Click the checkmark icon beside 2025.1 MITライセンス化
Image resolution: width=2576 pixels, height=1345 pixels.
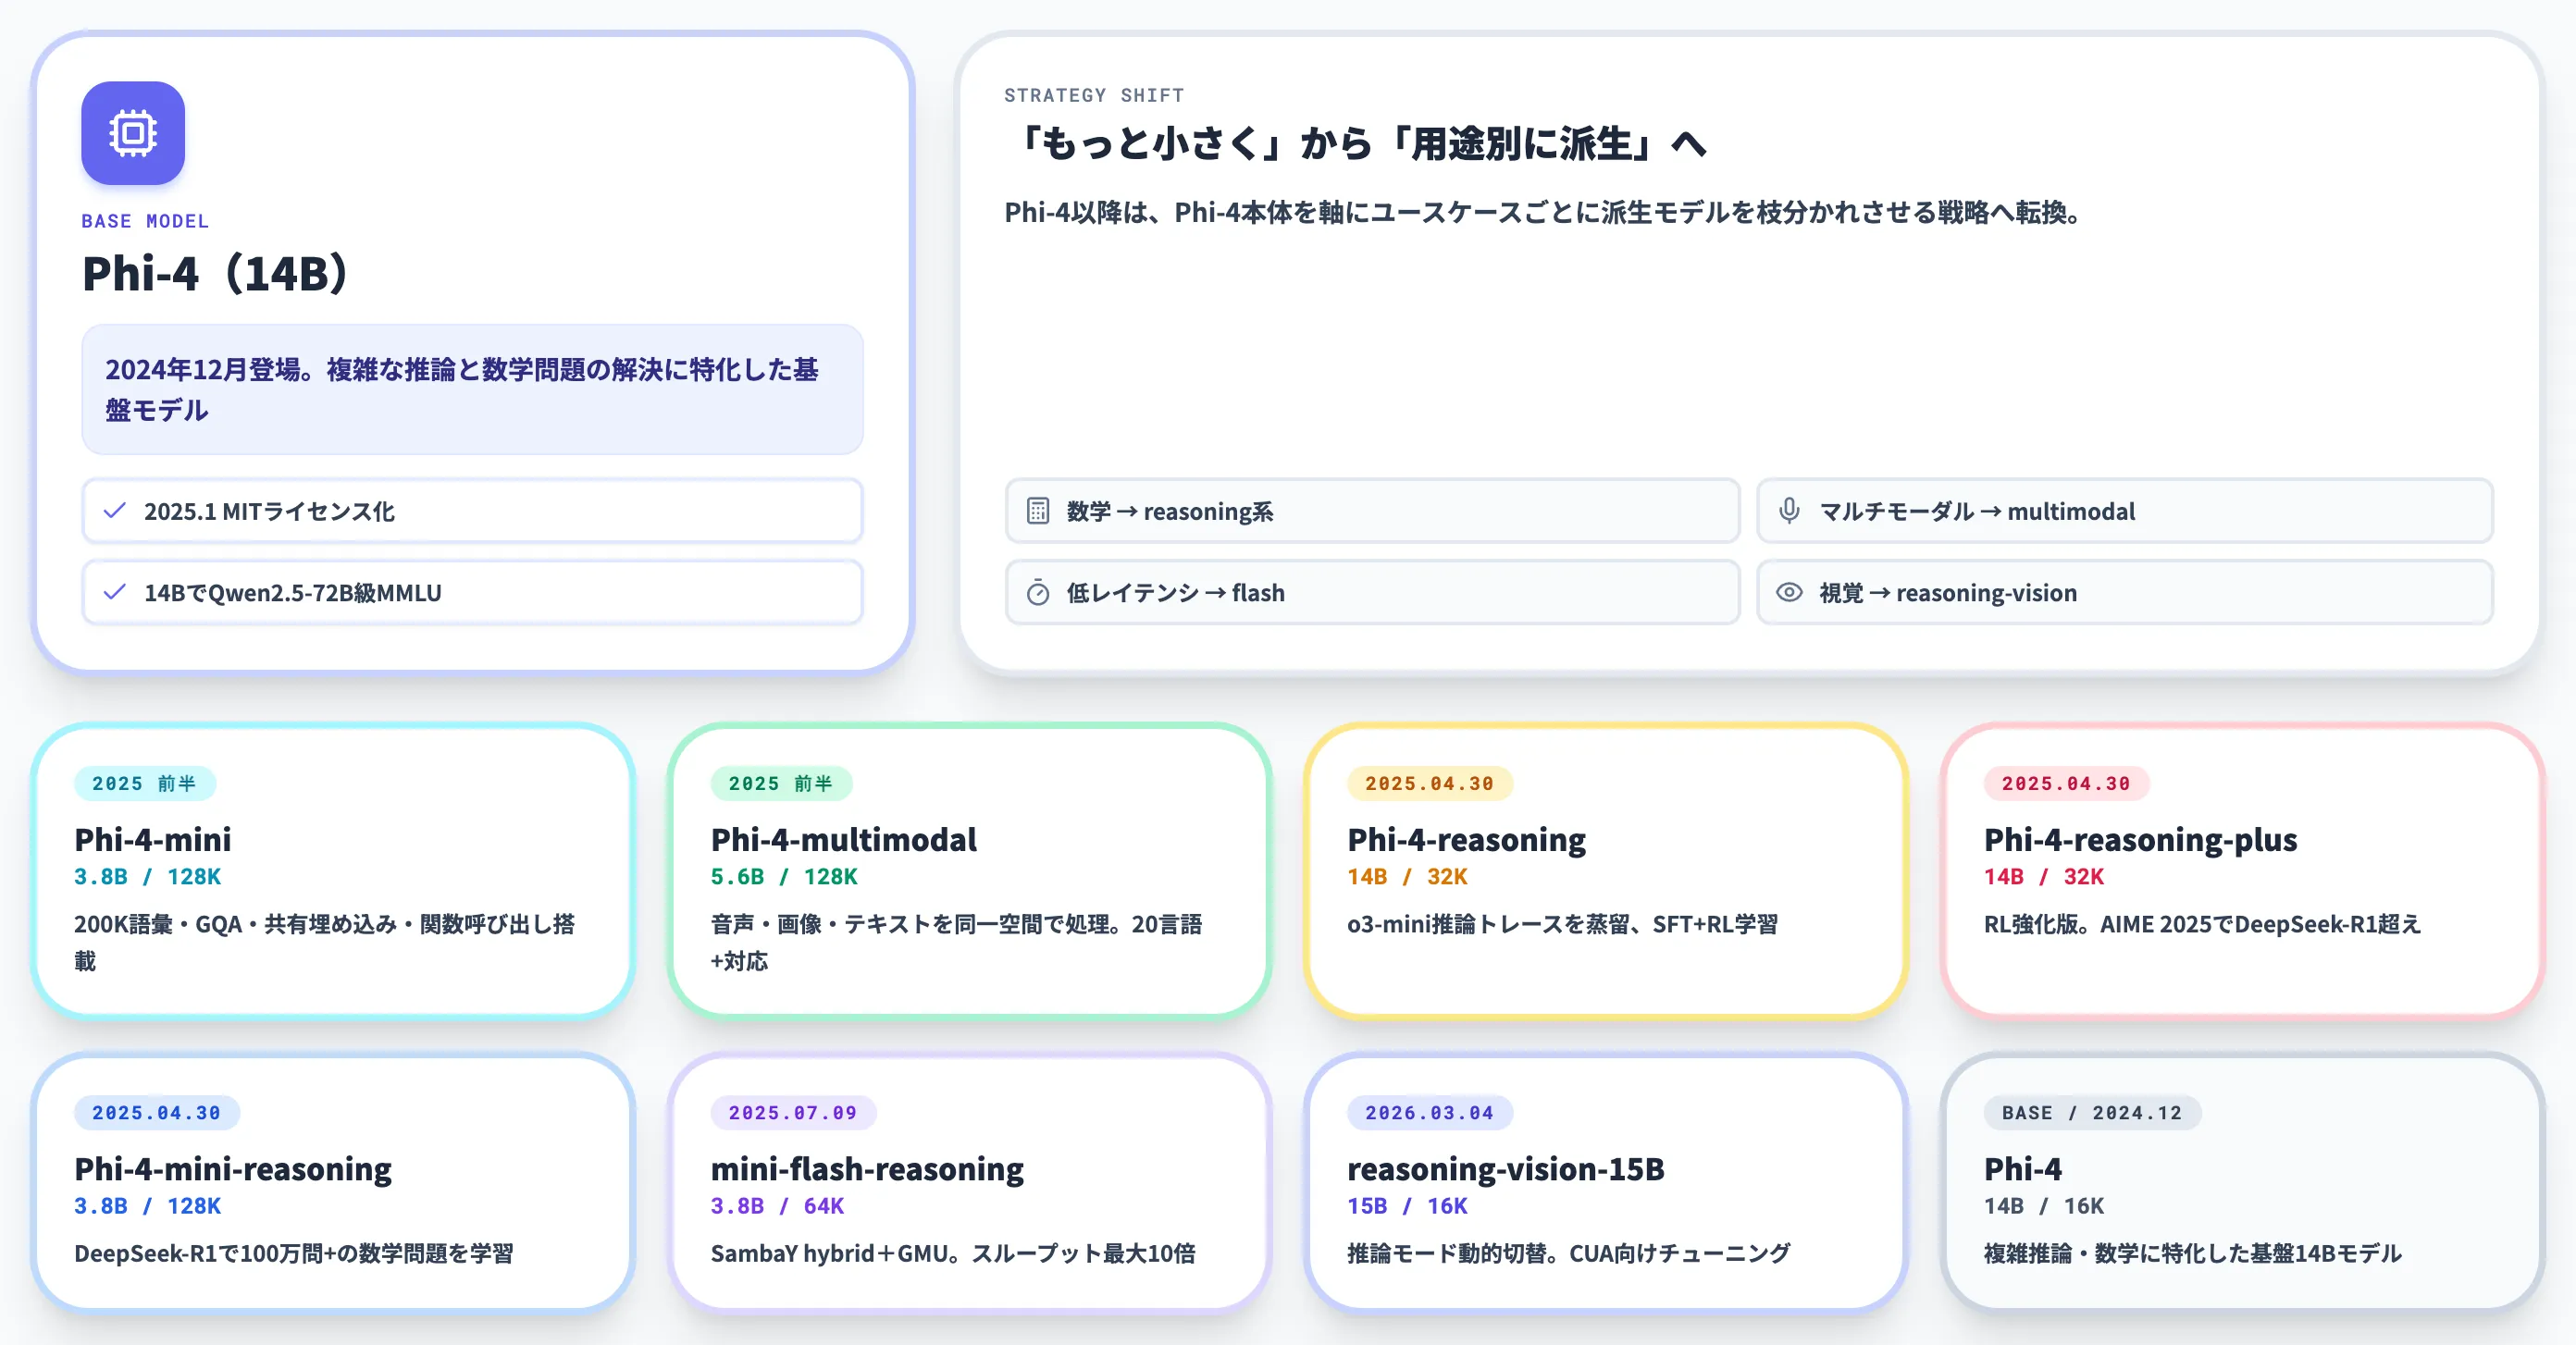click(115, 511)
